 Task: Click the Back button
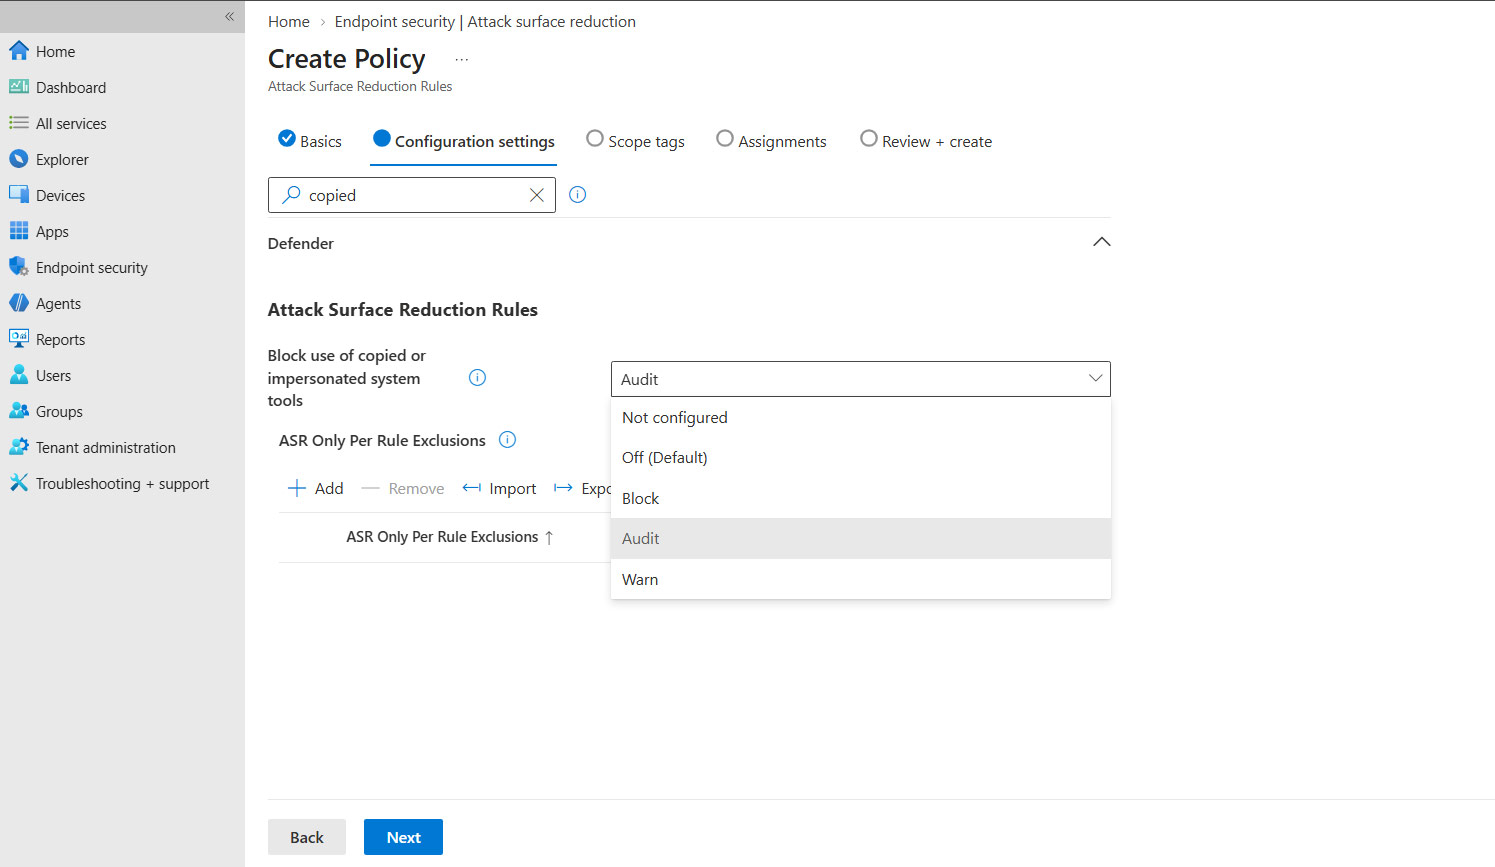(x=307, y=837)
